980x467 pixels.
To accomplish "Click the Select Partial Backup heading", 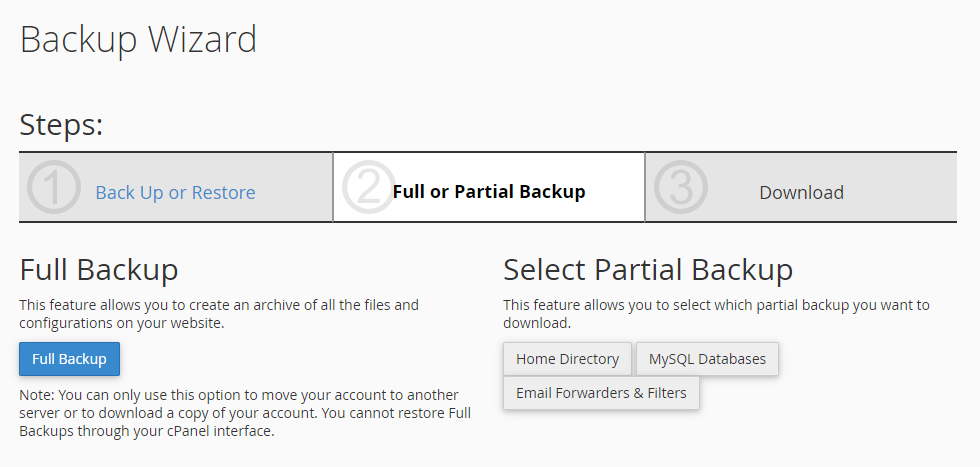I will pos(648,270).
